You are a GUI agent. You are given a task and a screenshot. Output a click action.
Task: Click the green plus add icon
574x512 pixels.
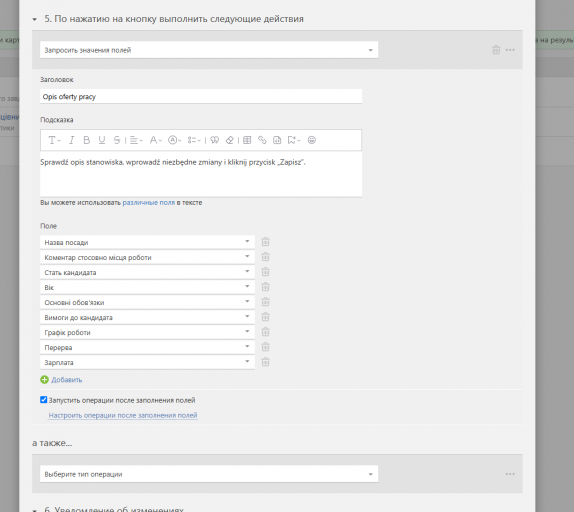(44, 380)
